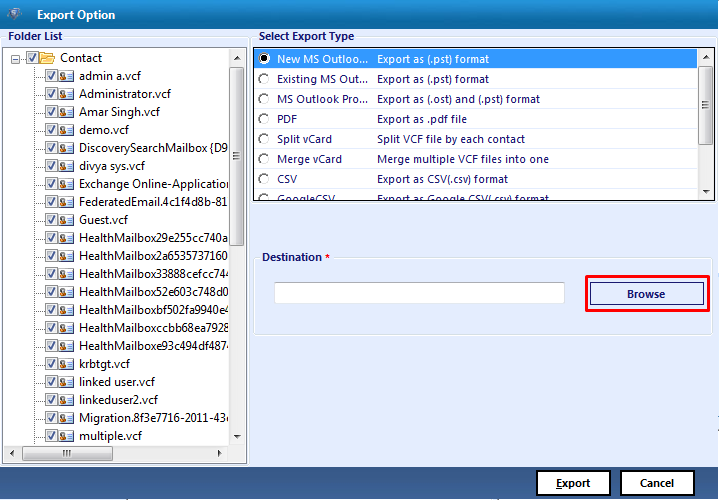Toggle the Amar Singh.vcf checkbox

click(51, 112)
